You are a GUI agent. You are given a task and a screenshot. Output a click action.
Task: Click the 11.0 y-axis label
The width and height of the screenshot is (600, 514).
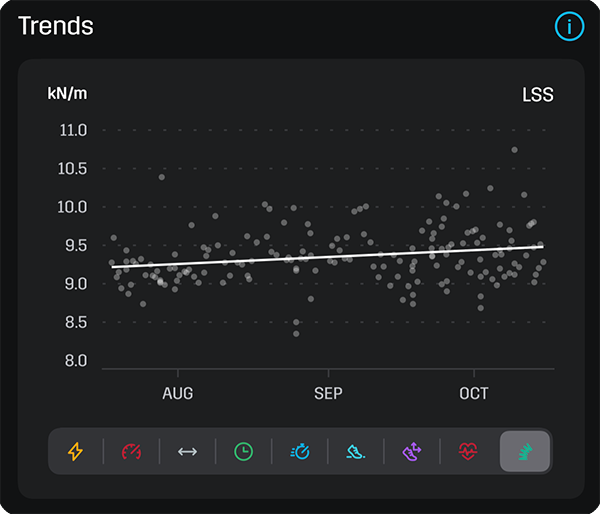[73, 130]
